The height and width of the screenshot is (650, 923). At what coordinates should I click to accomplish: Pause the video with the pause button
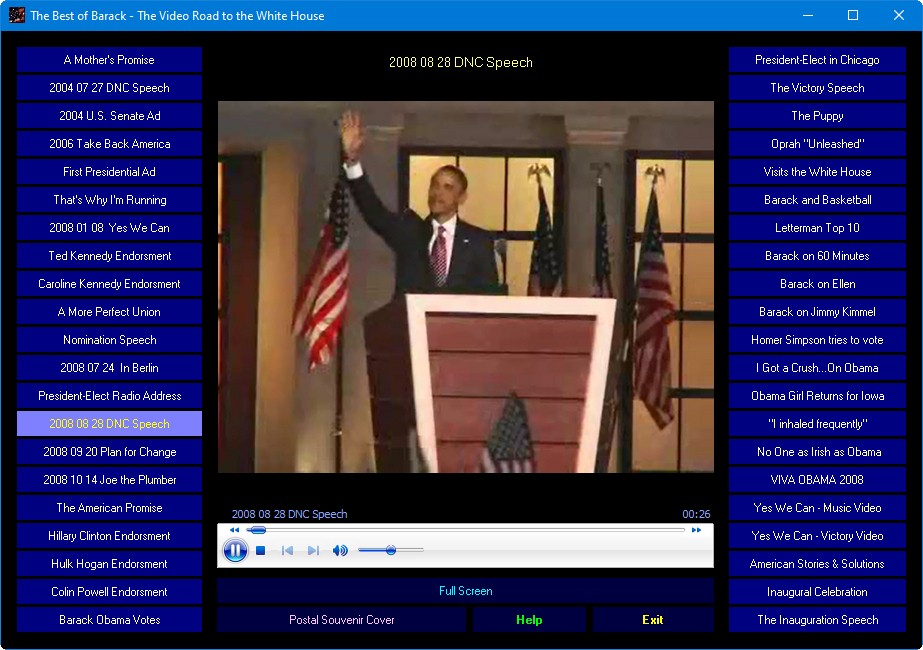[235, 550]
